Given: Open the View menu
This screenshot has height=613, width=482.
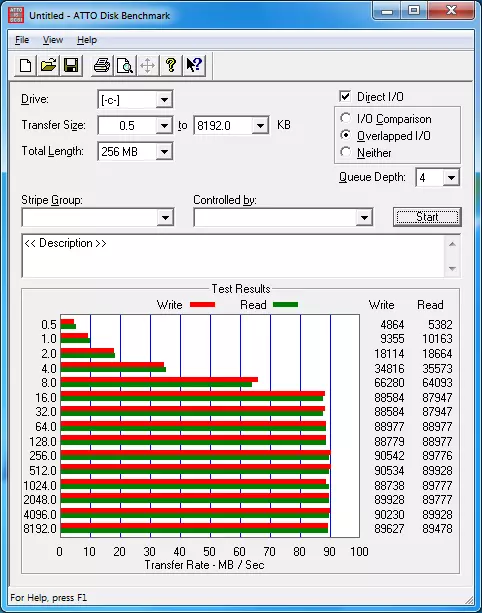Looking at the screenshot, I should pos(53,40).
